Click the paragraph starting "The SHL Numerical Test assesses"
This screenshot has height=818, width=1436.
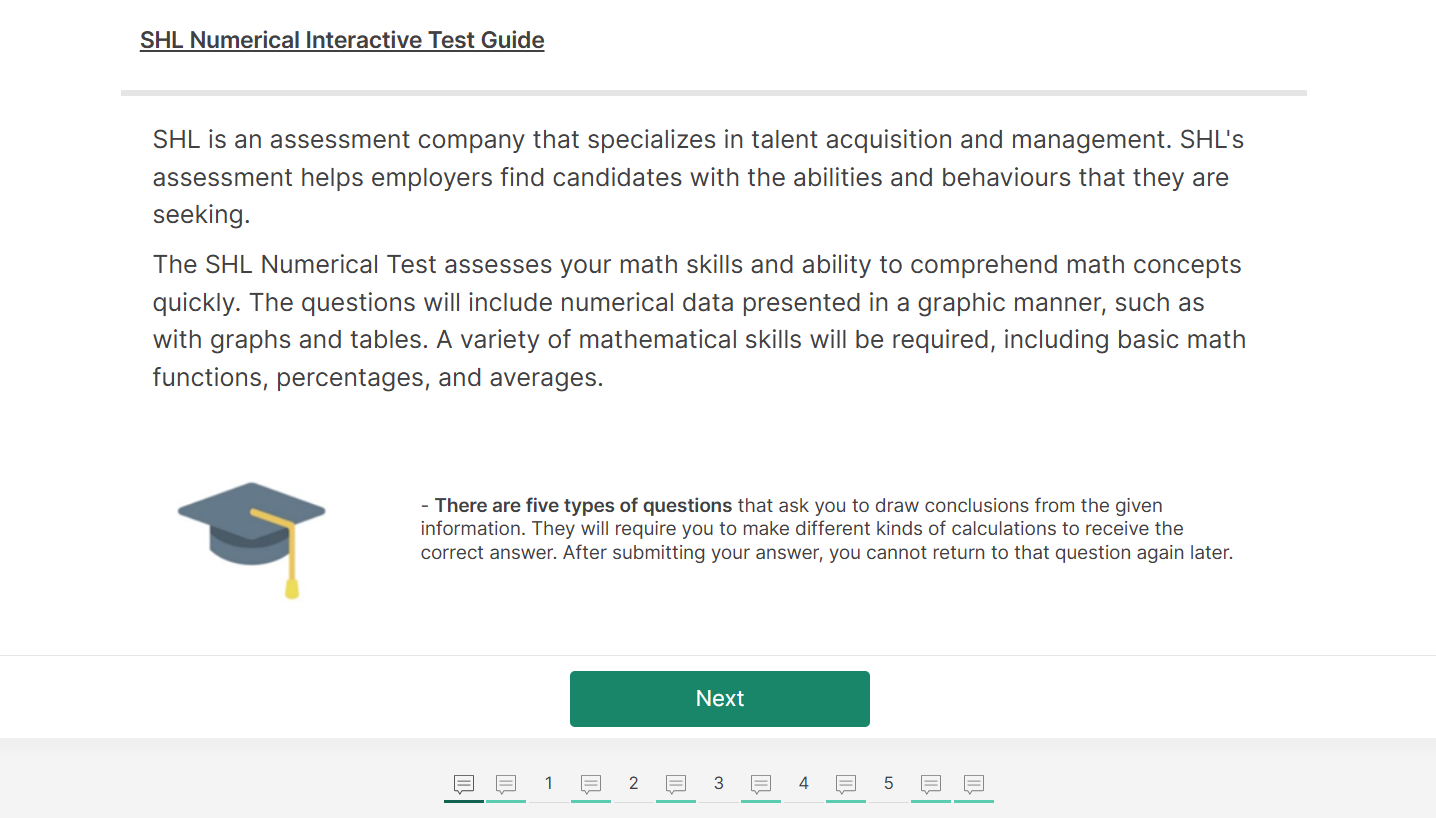click(698, 321)
